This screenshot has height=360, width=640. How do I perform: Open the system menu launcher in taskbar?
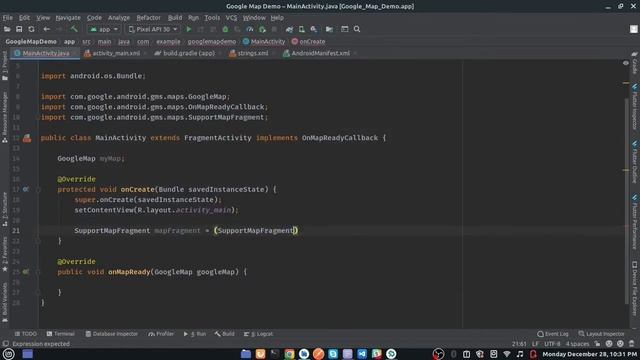[9, 354]
